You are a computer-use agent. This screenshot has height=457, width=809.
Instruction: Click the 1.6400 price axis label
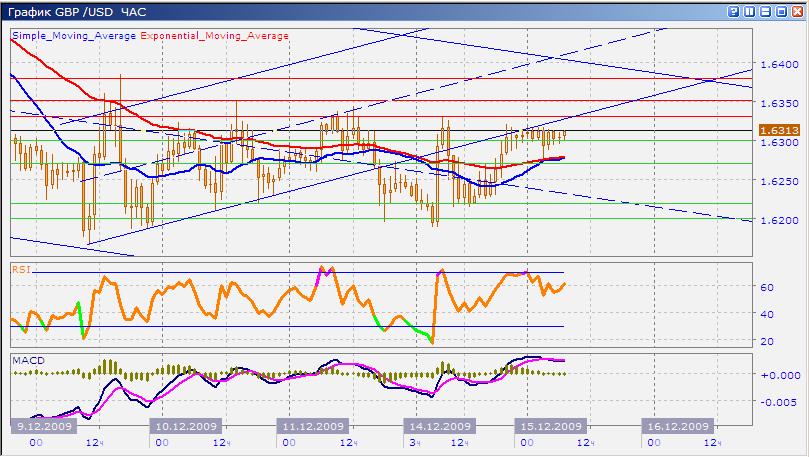click(x=779, y=65)
